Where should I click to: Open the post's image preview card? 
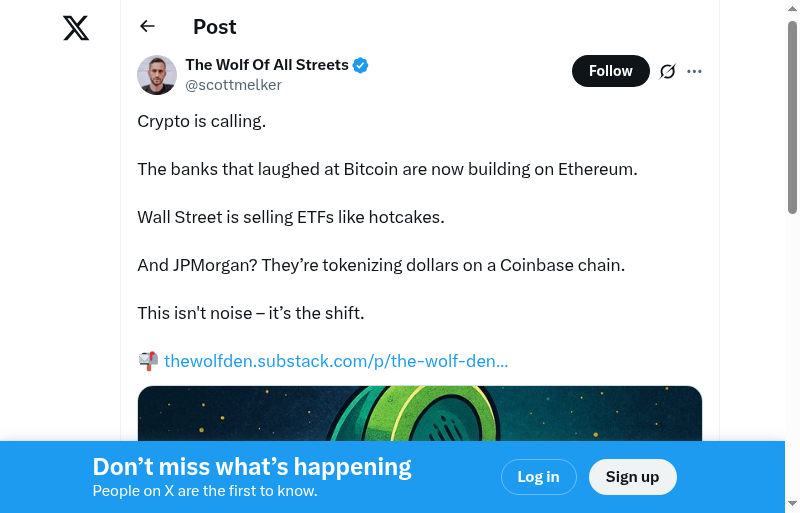click(420, 413)
